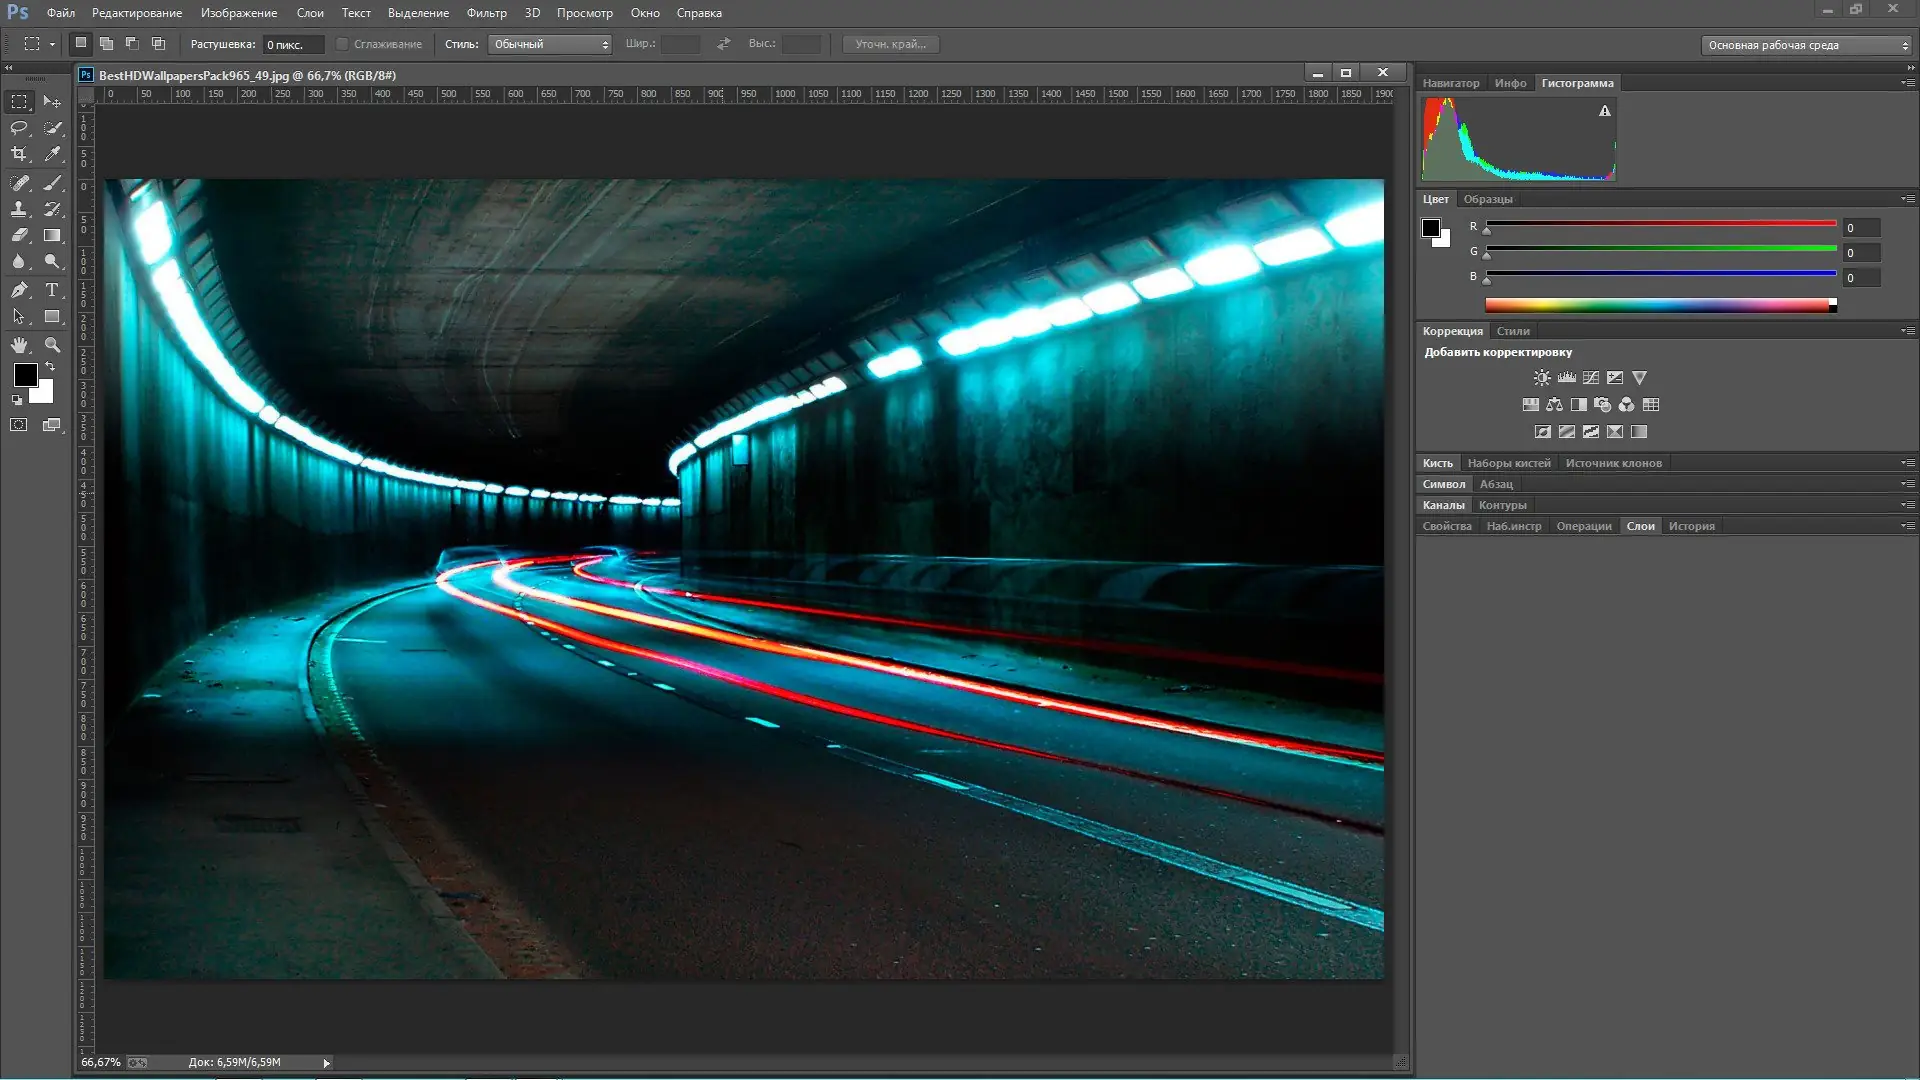Screen dimensions: 1920x1080
Task: Select the Zoom magnifier tool
Action: coord(52,345)
